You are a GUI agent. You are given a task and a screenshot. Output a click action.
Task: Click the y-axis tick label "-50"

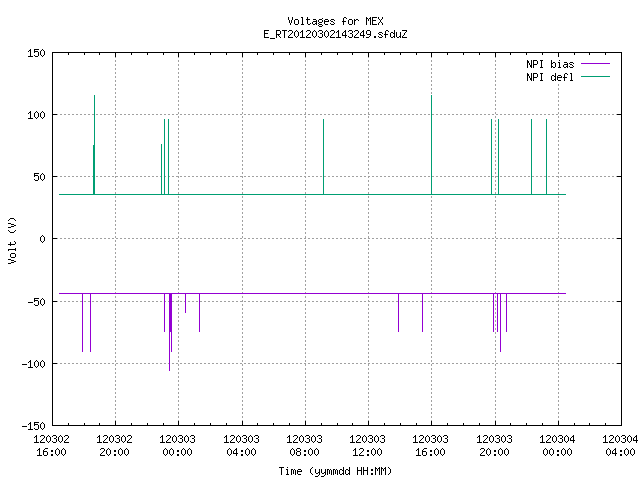[36, 302]
